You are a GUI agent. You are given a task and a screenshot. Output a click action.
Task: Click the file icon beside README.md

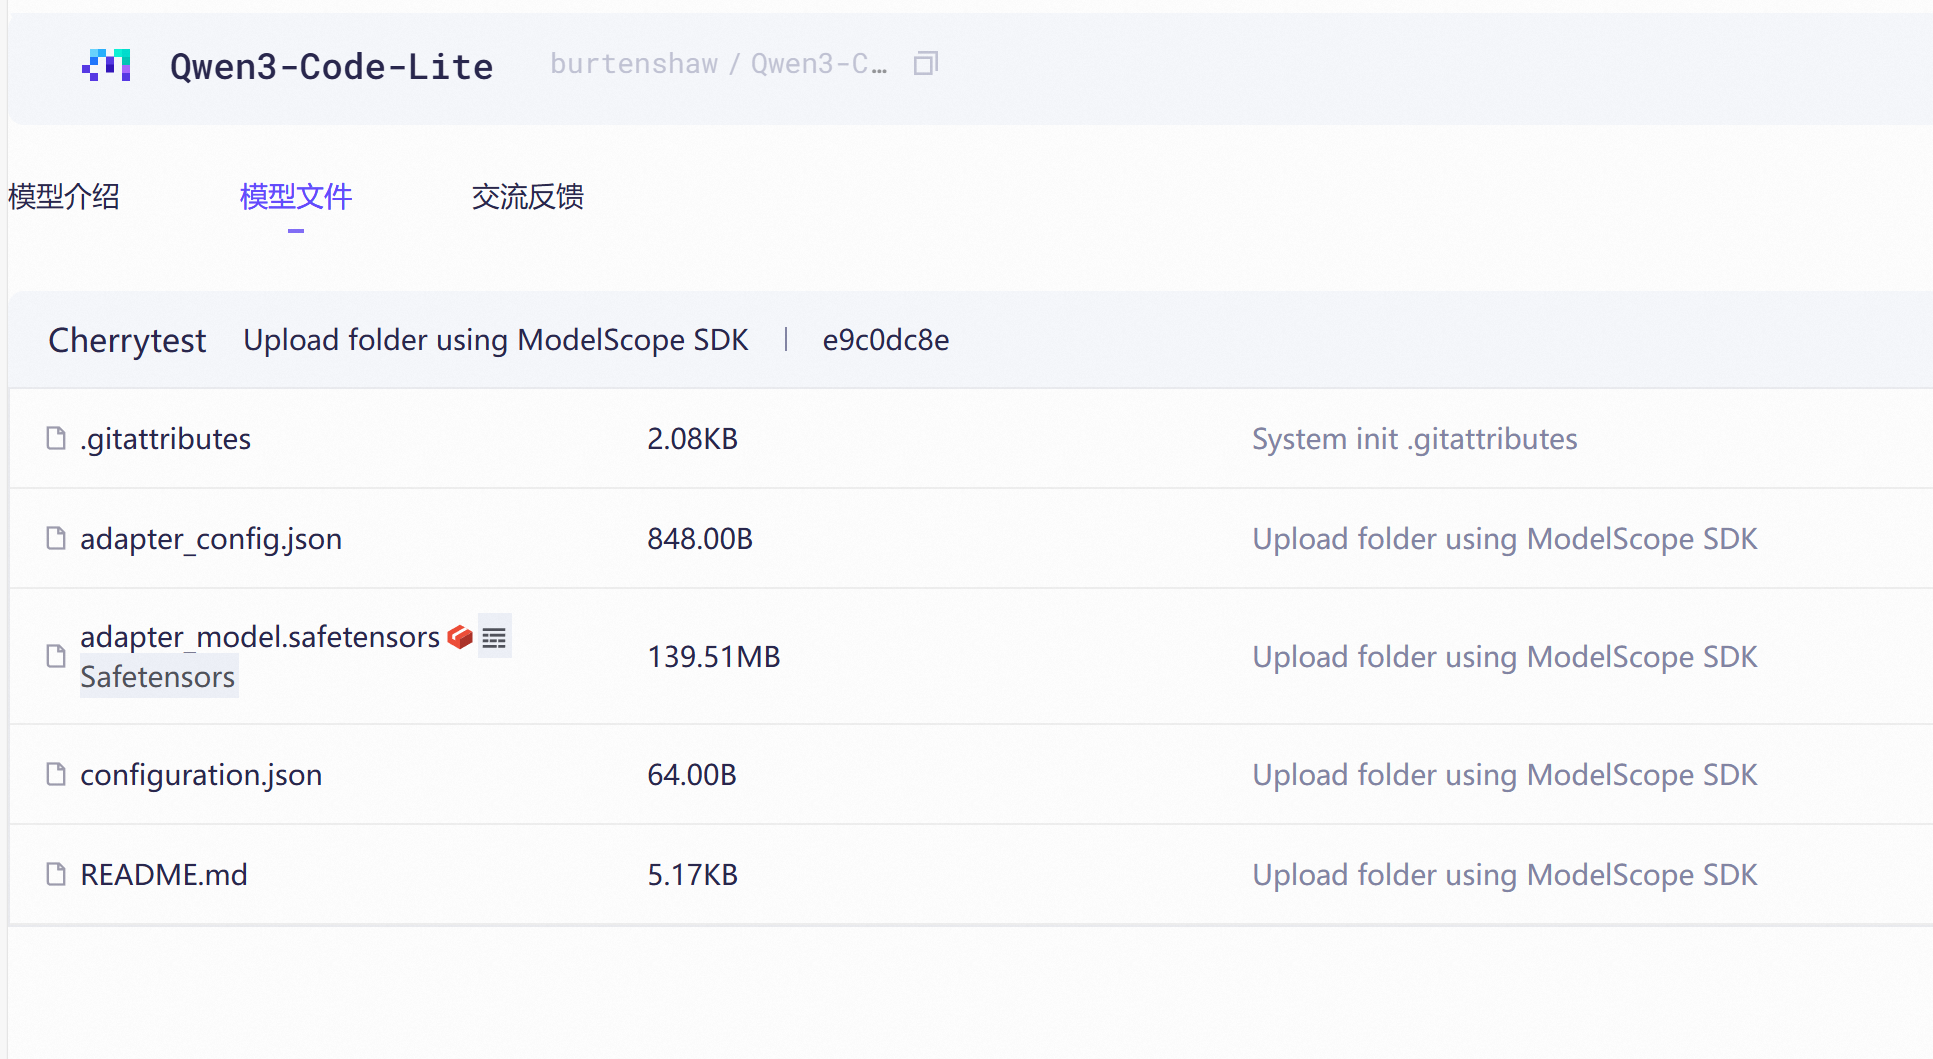point(56,874)
